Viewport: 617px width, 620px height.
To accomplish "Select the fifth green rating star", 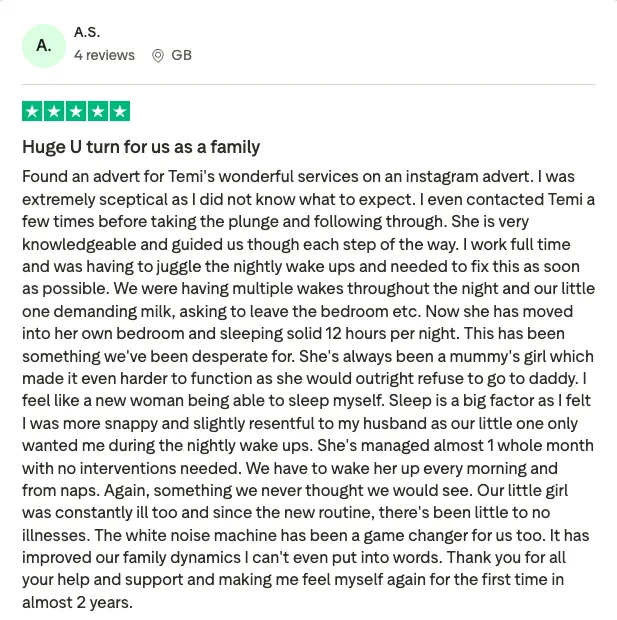I will (x=120, y=111).
